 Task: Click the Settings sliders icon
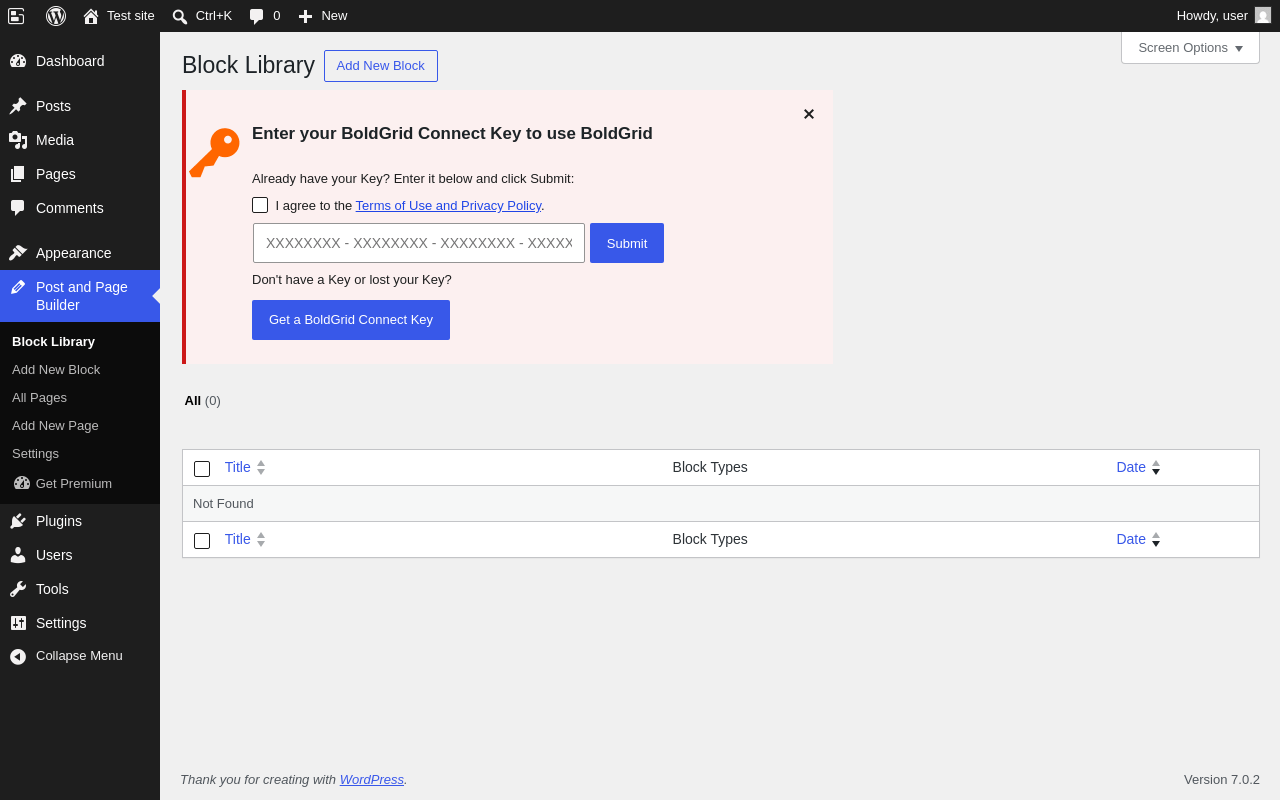pos(18,623)
